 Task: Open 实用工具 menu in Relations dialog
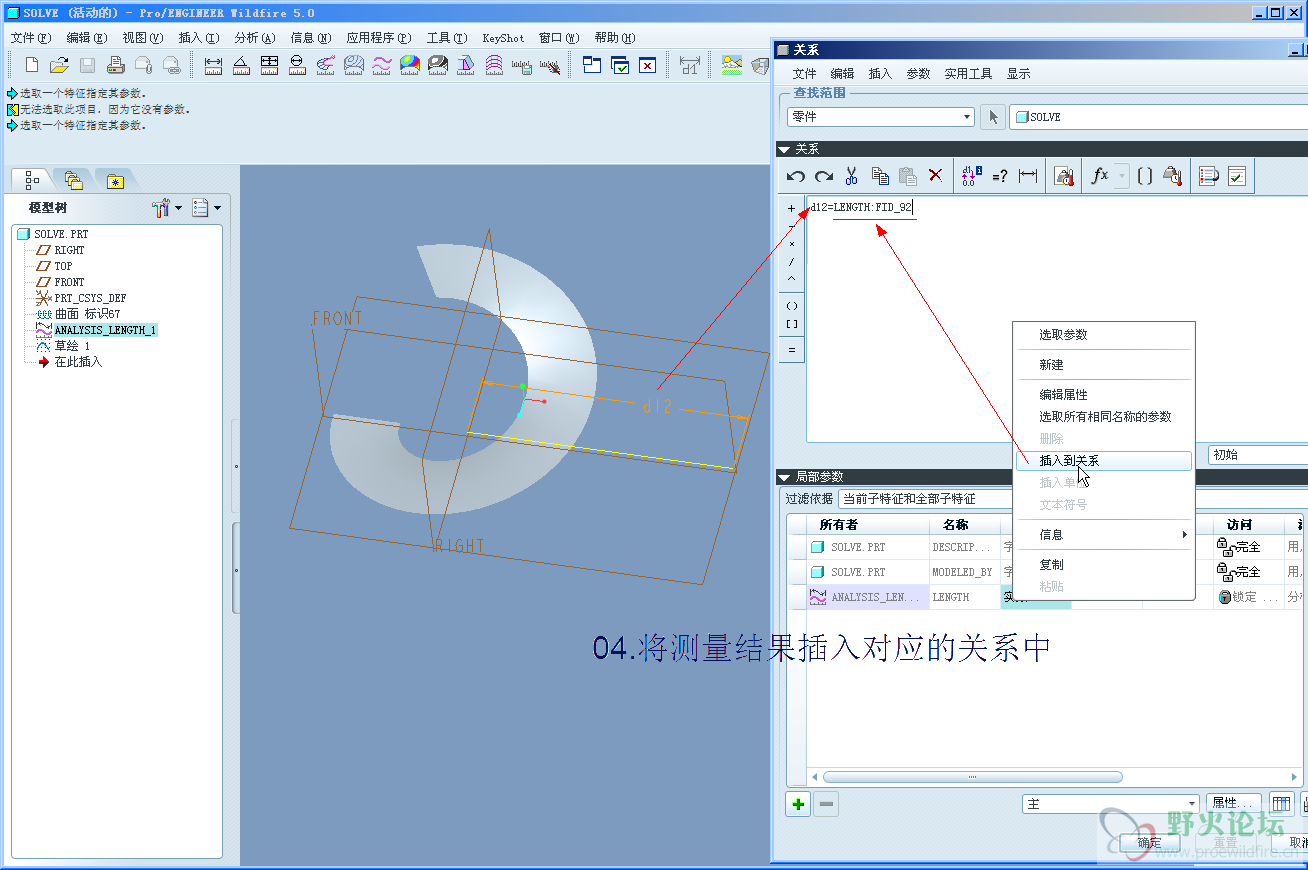968,74
